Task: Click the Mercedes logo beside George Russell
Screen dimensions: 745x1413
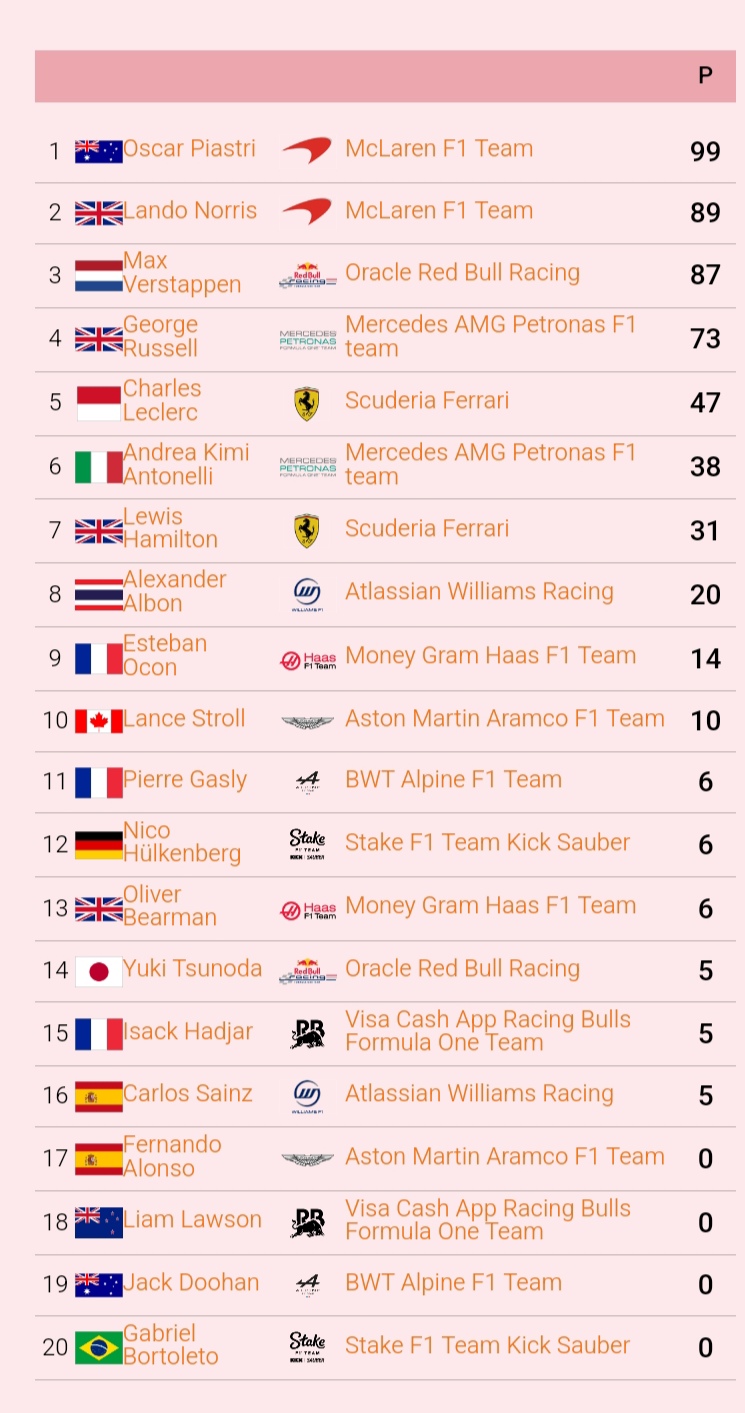Action: coord(307,339)
